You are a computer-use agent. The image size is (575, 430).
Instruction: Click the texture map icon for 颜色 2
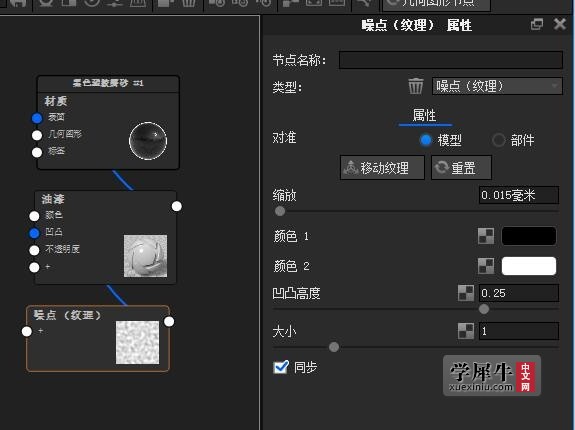pyautogui.click(x=486, y=266)
